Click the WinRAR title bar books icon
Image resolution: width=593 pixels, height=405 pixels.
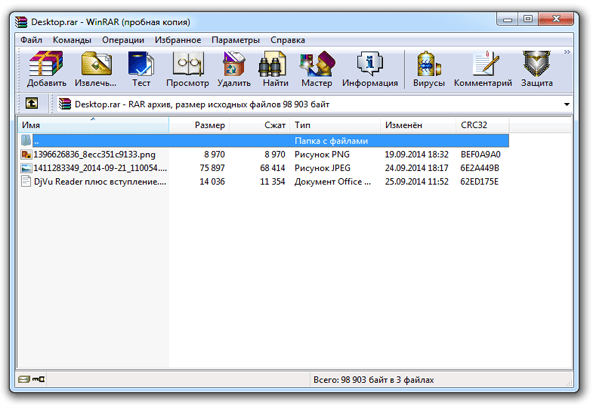point(21,22)
